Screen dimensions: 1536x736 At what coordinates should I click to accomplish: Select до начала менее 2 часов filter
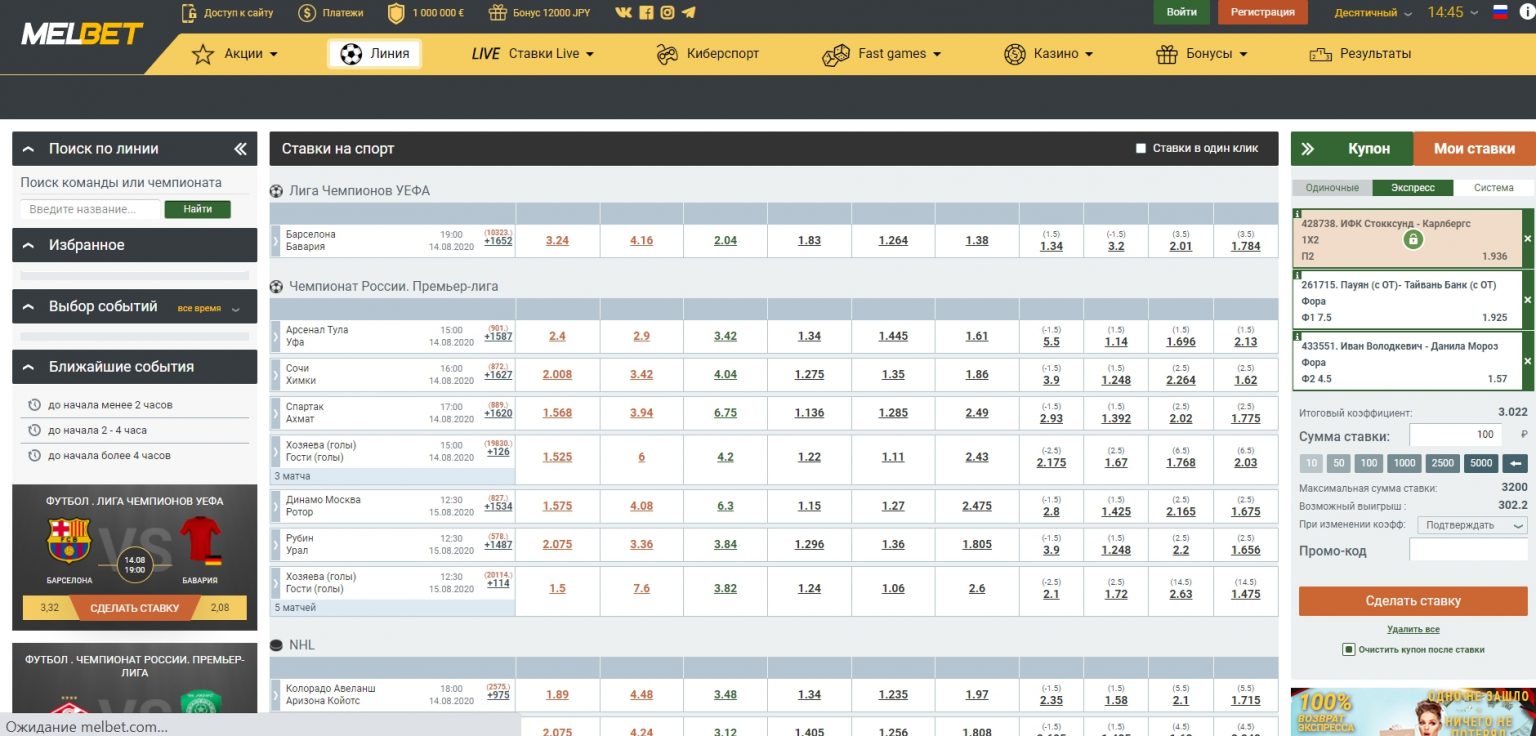click(x=110, y=405)
